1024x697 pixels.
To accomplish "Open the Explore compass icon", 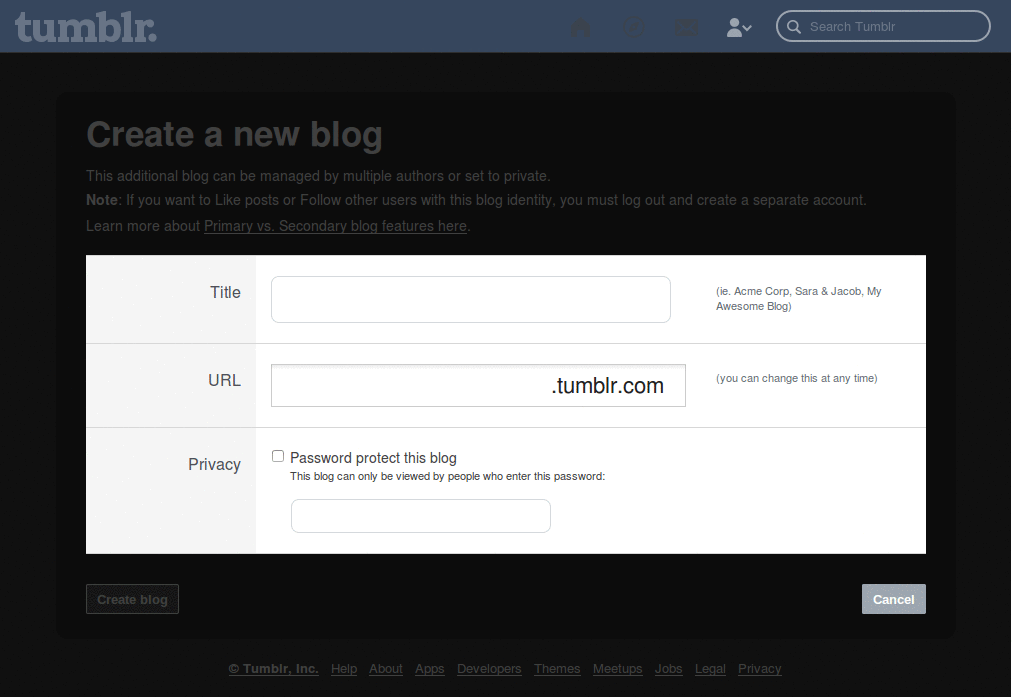I will pos(633,27).
